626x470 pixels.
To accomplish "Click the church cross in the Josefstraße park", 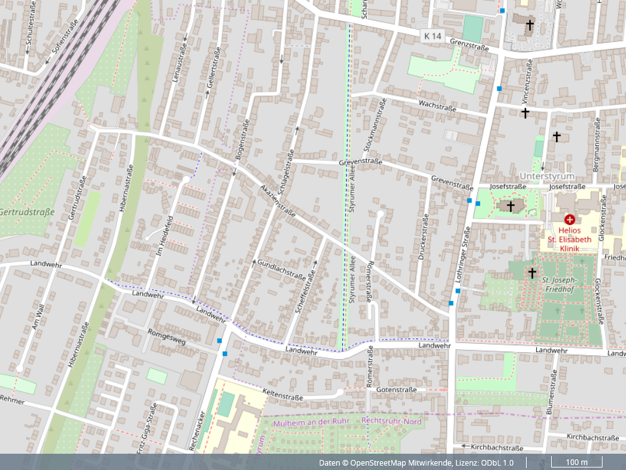I will tap(511, 206).
